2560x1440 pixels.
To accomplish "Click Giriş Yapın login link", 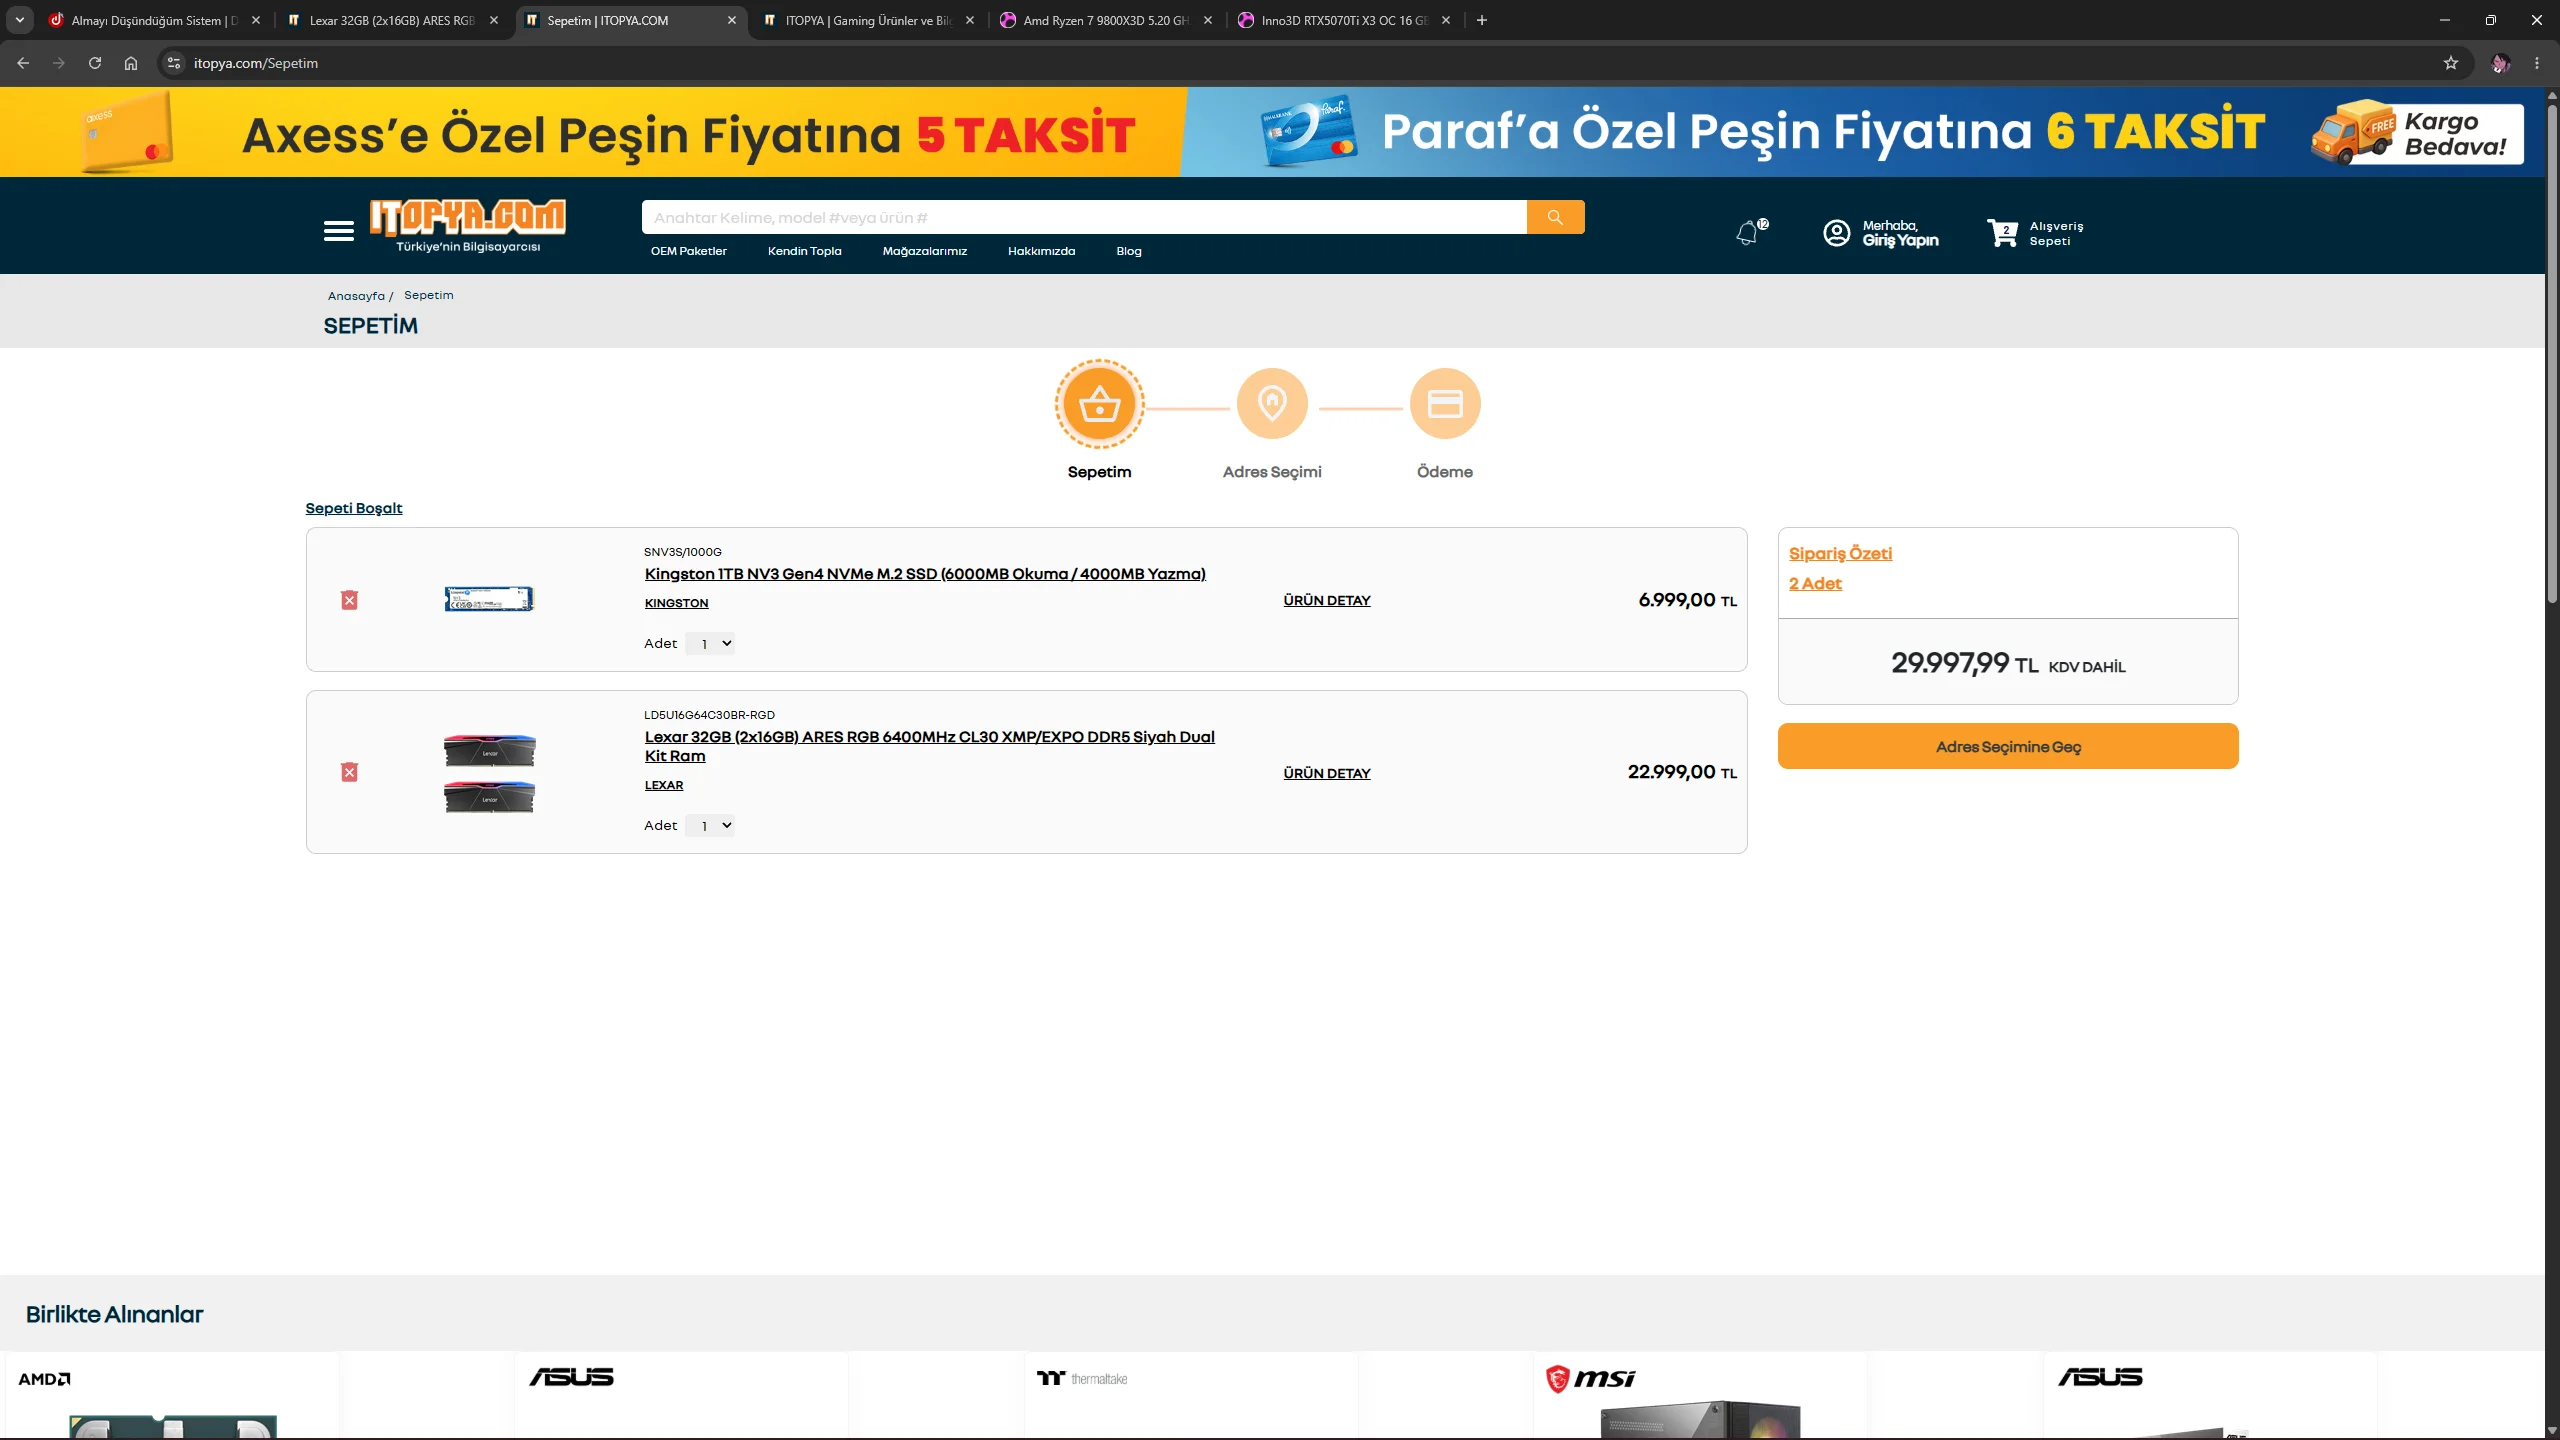I will pyautogui.click(x=1900, y=241).
